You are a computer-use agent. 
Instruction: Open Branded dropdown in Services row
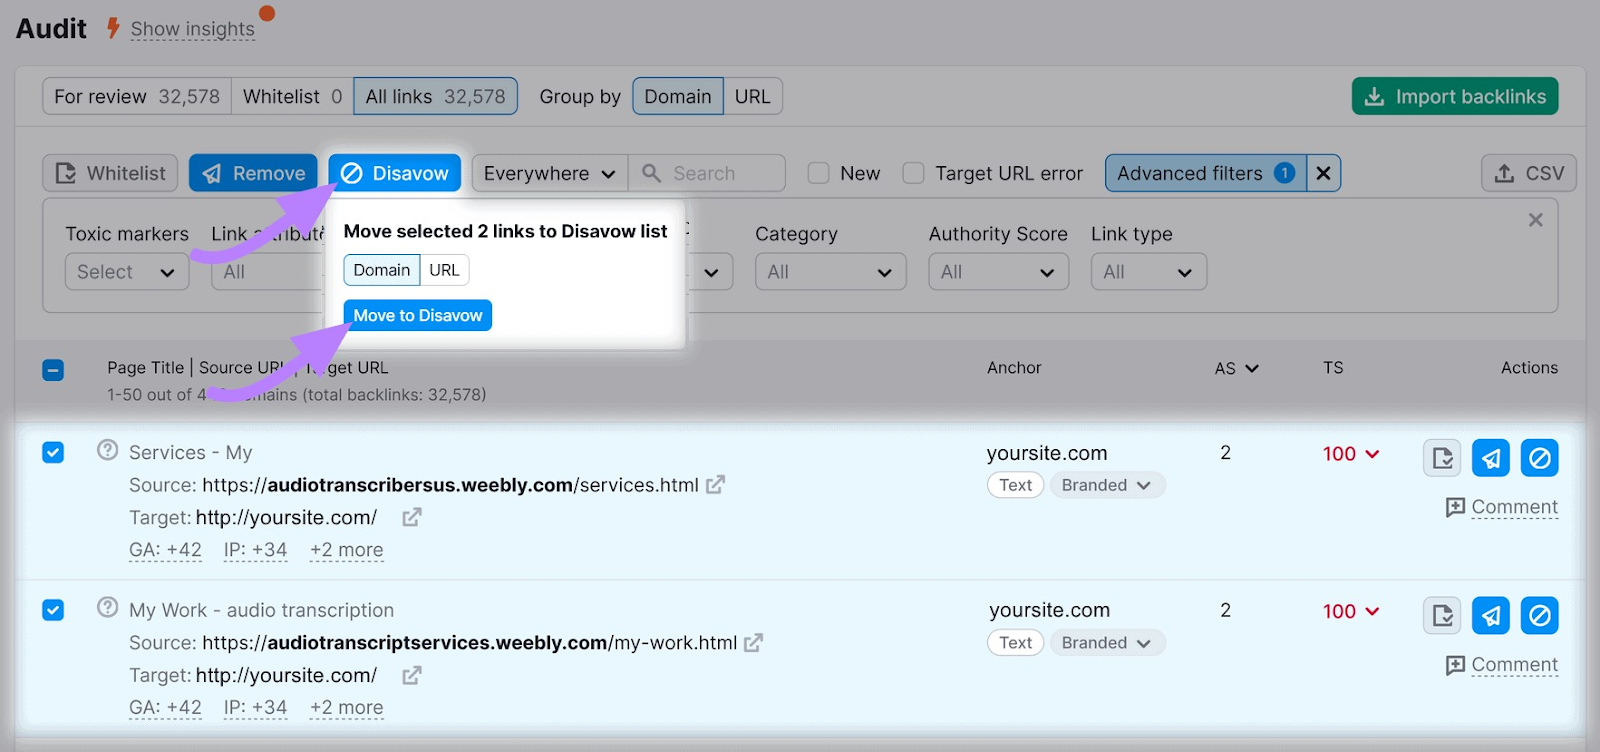click(x=1107, y=485)
